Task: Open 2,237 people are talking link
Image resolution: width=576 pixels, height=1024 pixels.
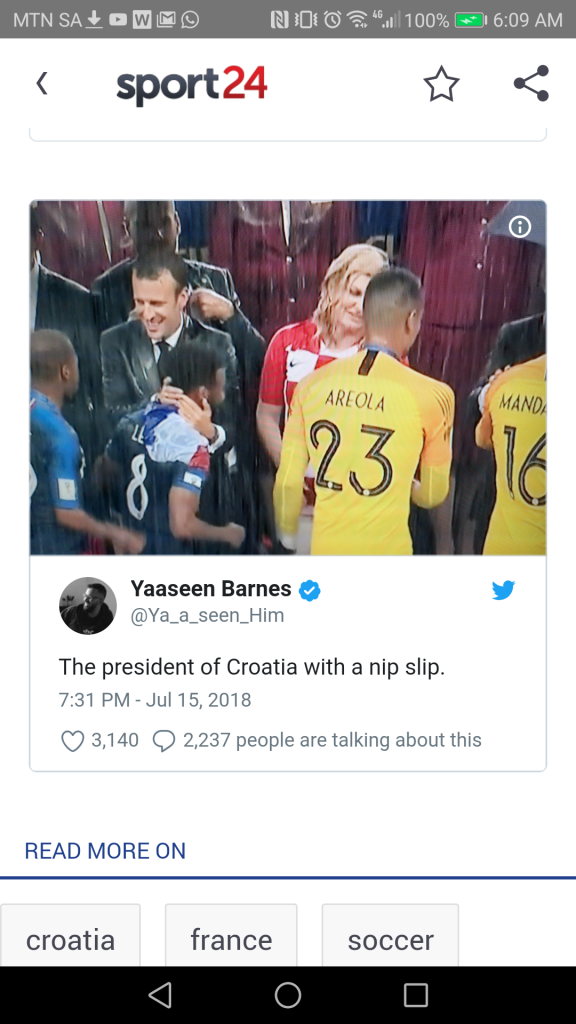Action: pyautogui.click(x=332, y=740)
